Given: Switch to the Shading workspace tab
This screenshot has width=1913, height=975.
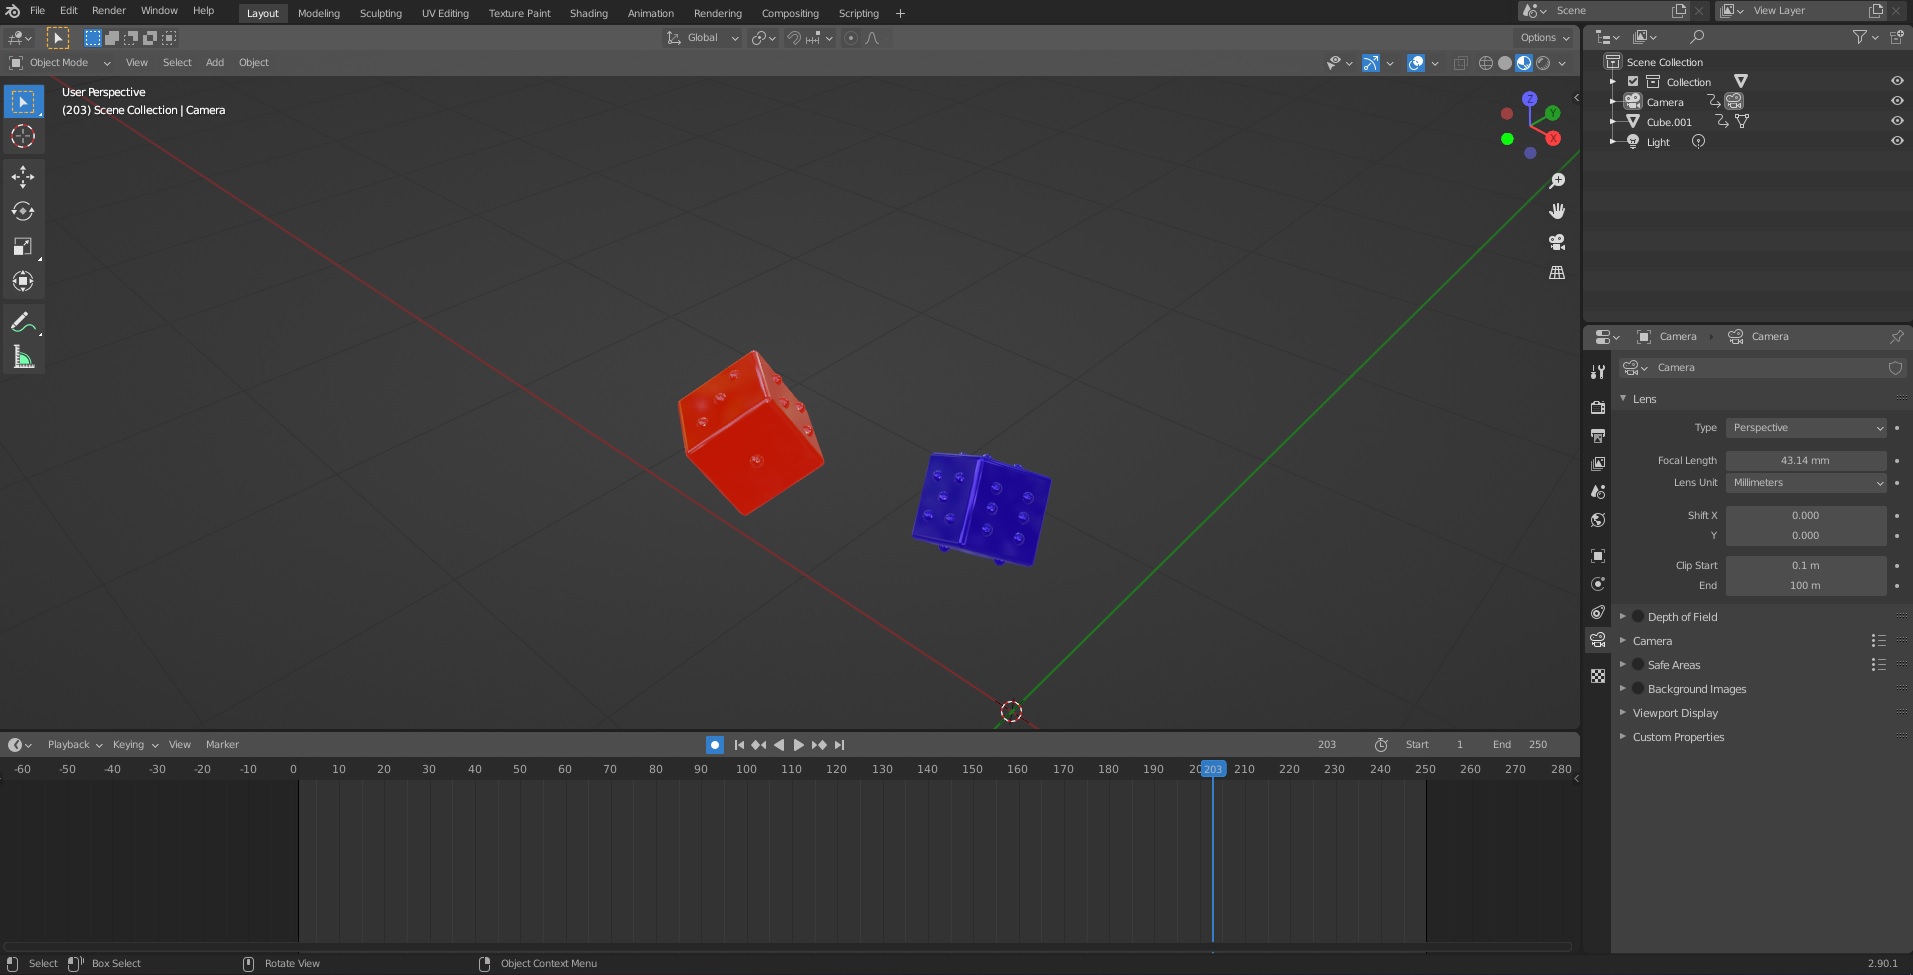Looking at the screenshot, I should (x=588, y=13).
